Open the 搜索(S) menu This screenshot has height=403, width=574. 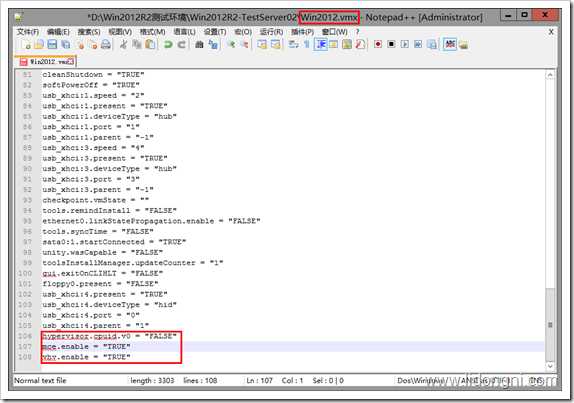click(x=89, y=32)
